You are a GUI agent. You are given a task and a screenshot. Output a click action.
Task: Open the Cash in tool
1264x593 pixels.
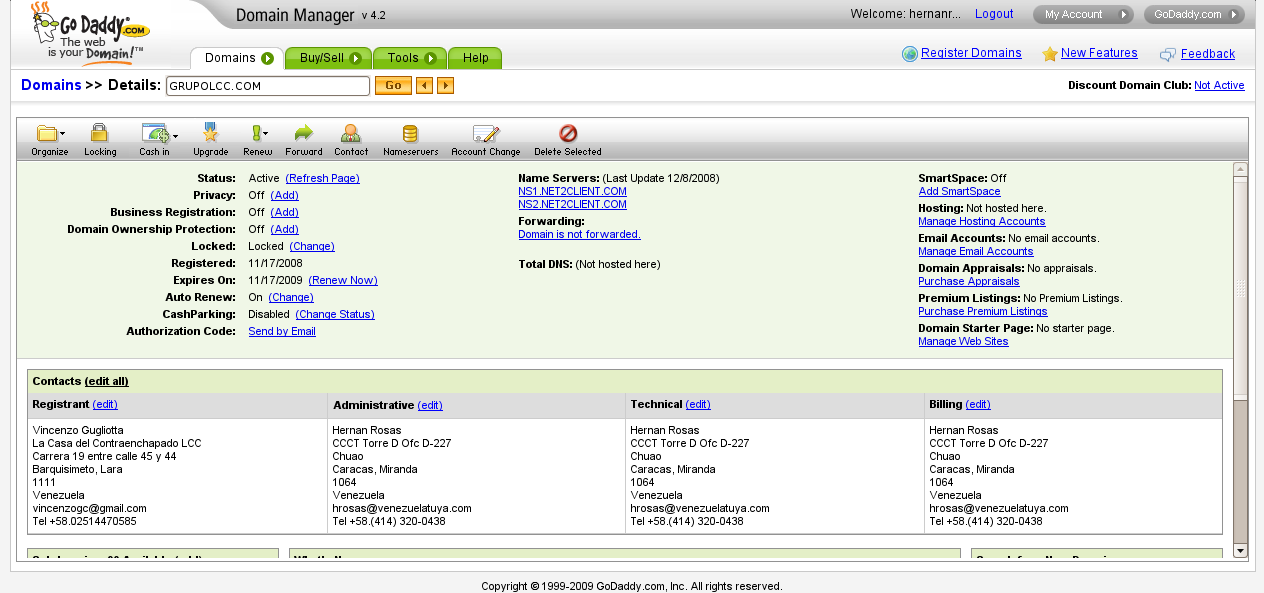154,133
